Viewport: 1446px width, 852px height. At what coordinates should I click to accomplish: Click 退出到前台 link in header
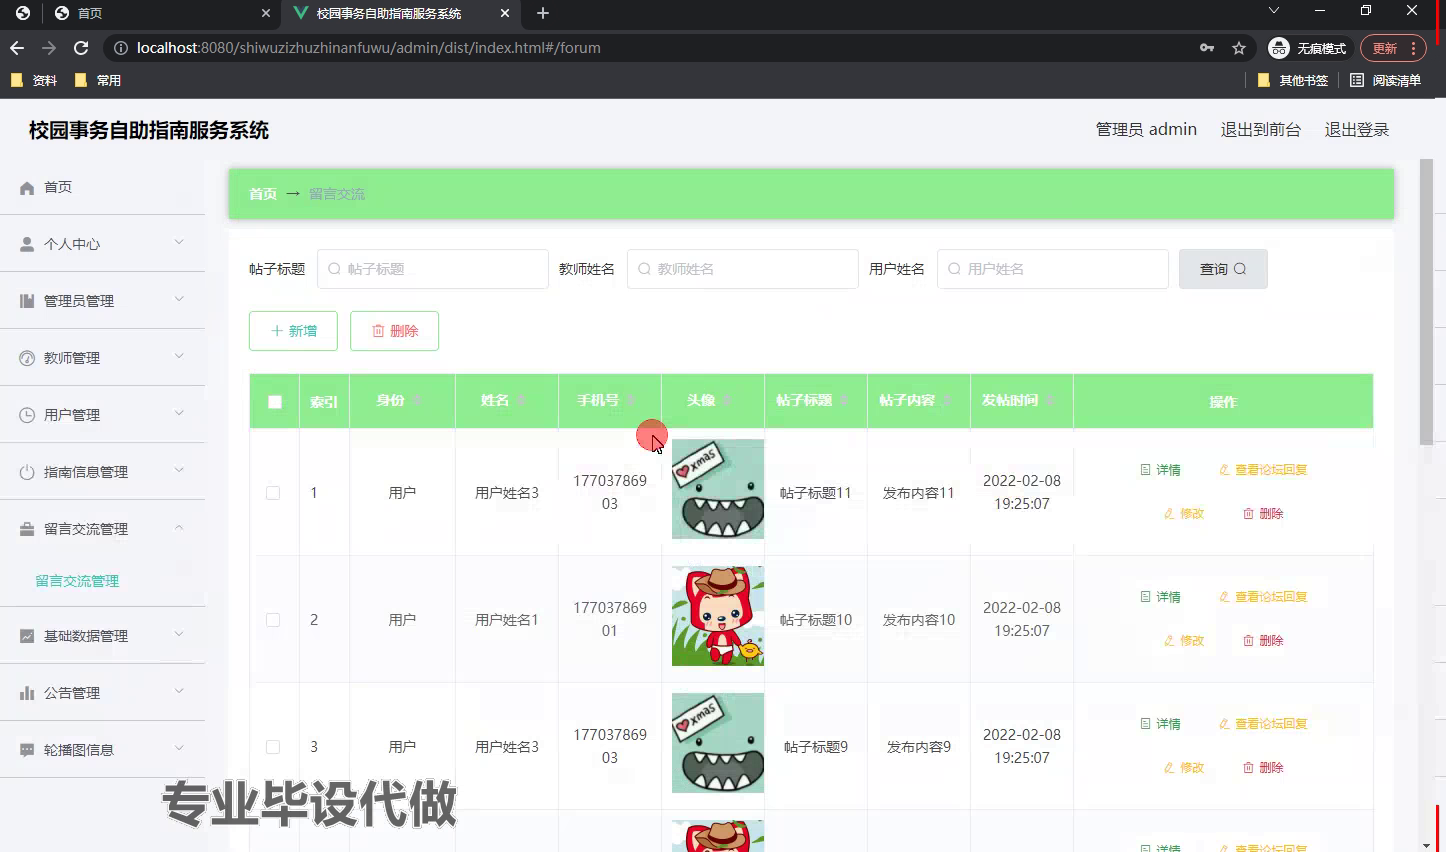point(1261,130)
